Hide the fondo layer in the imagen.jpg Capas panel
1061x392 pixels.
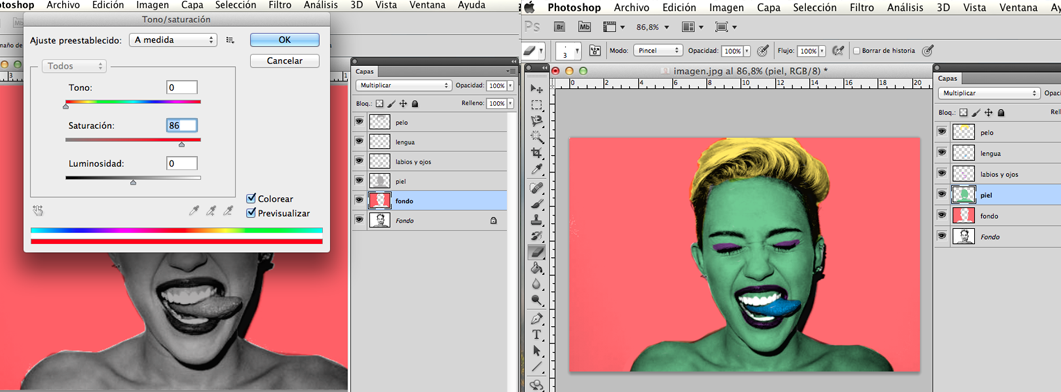coord(942,215)
